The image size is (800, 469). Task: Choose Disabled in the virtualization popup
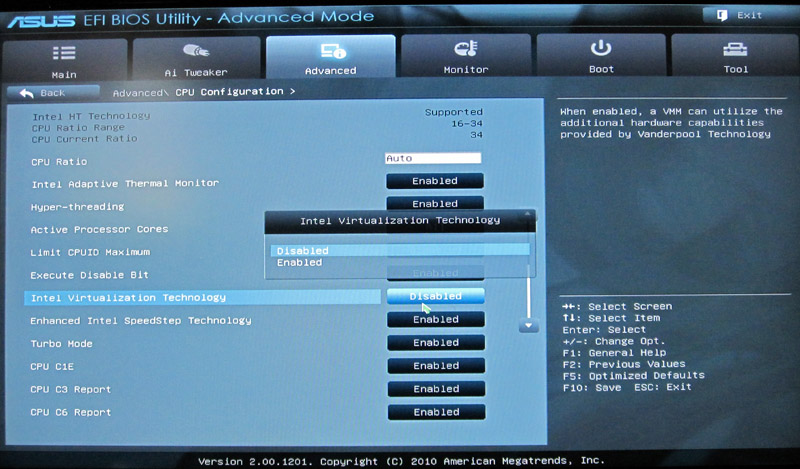[399, 251]
